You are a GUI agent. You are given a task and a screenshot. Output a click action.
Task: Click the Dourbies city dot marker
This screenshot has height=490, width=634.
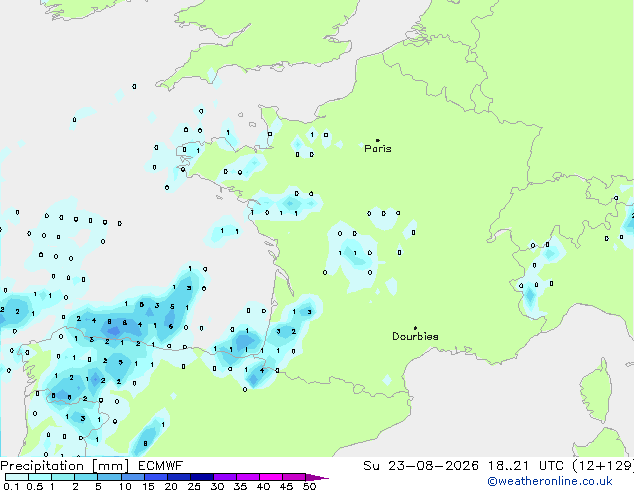pyautogui.click(x=415, y=328)
